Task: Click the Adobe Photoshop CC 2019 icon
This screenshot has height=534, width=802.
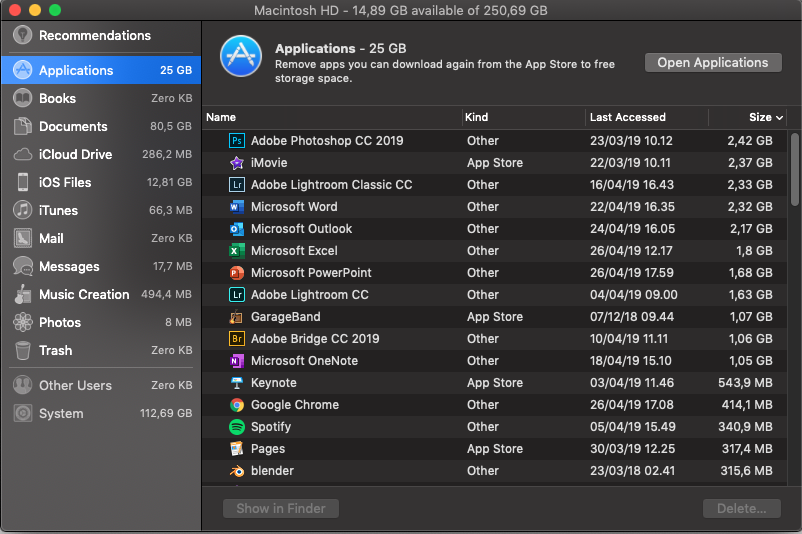Action: click(x=237, y=141)
